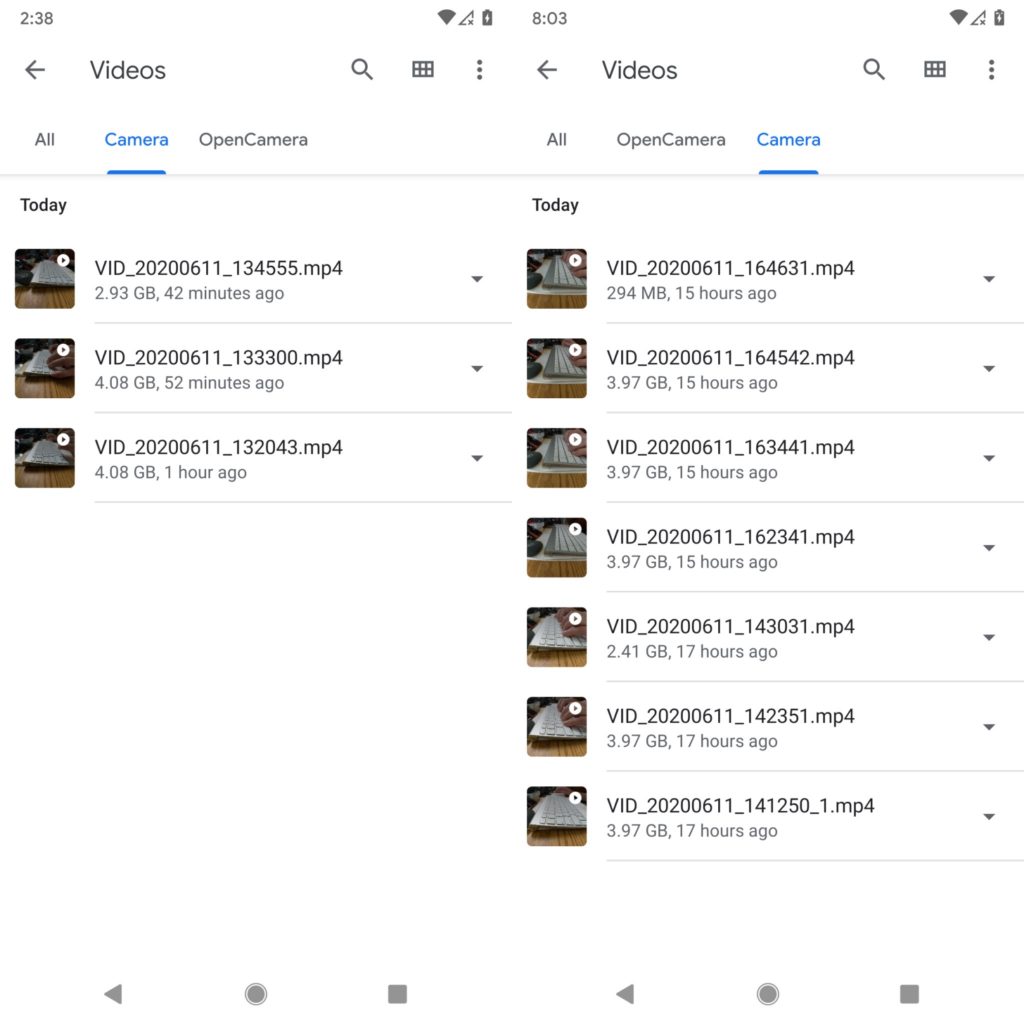The height and width of the screenshot is (1024, 1024).
Task: Select file name VID_20200611_163441.mp4
Action: coord(730,447)
